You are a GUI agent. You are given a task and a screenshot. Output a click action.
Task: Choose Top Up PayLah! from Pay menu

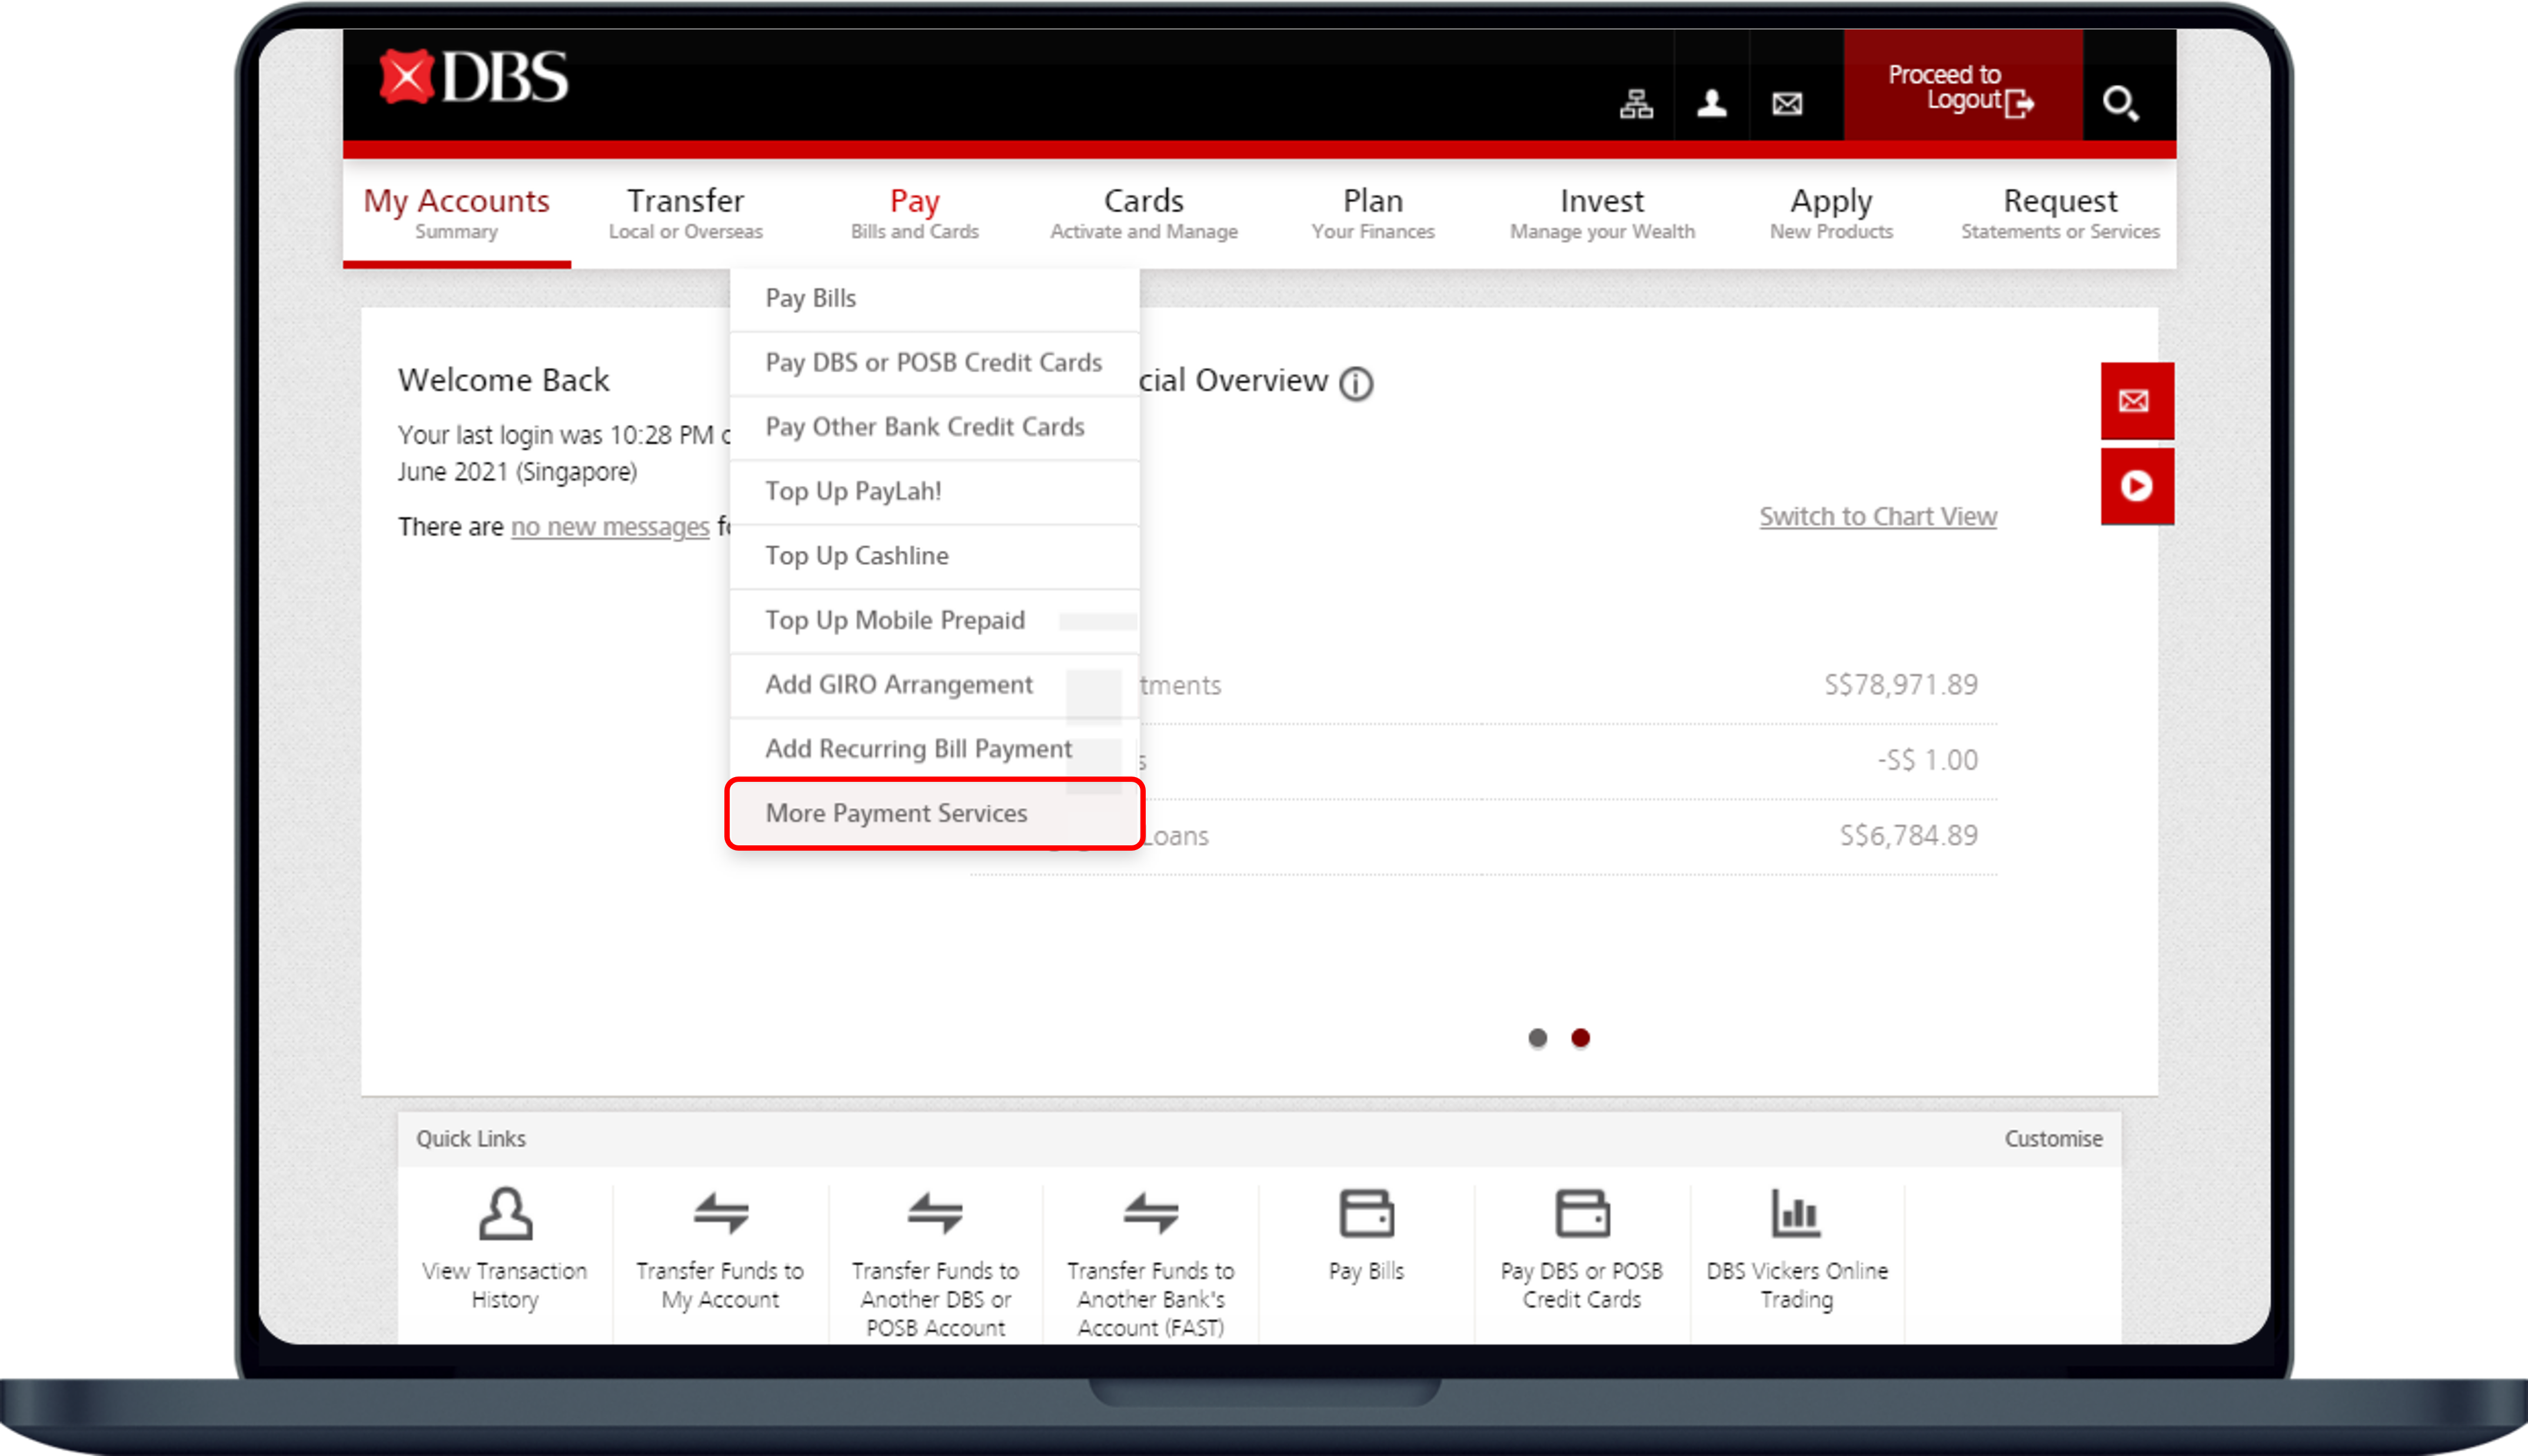pos(853,491)
